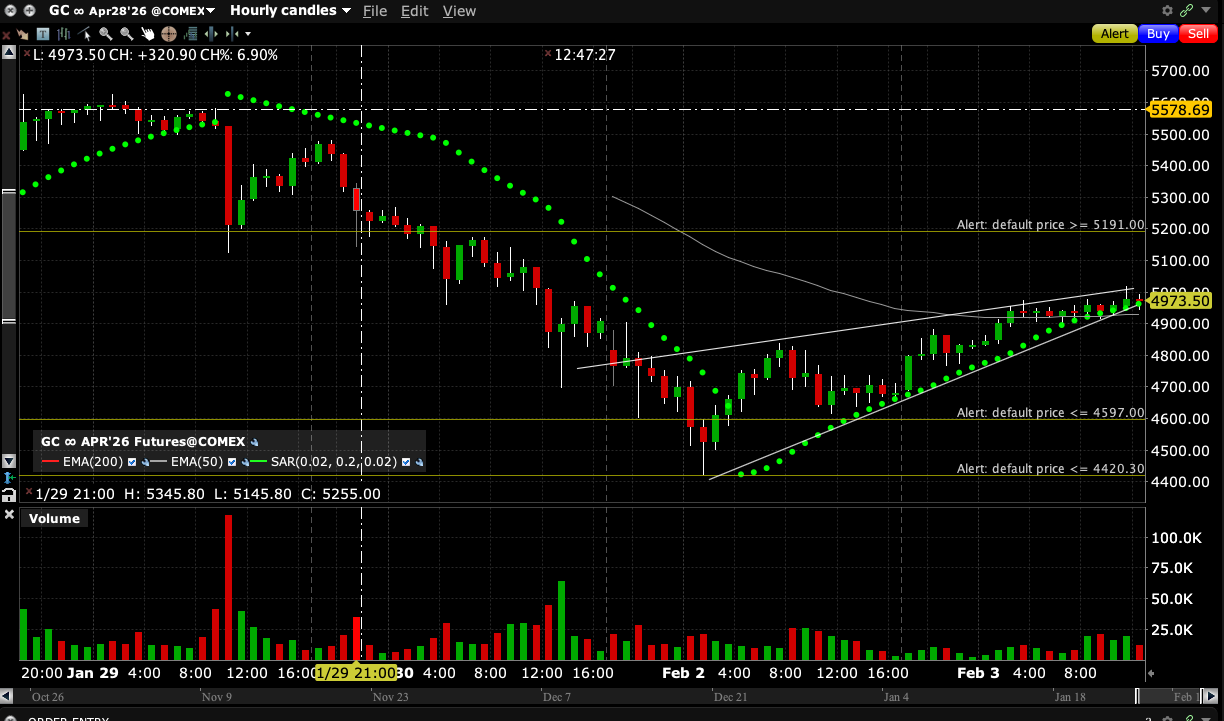Click the blue Buy button

1158,34
